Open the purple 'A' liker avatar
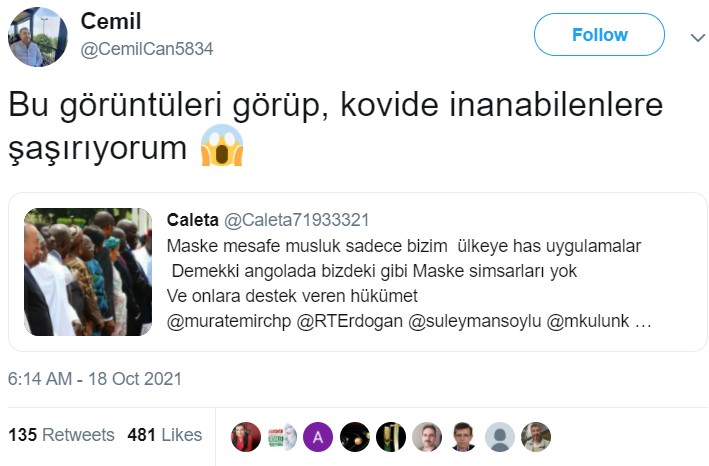Image resolution: width=709 pixels, height=466 pixels. [318, 437]
